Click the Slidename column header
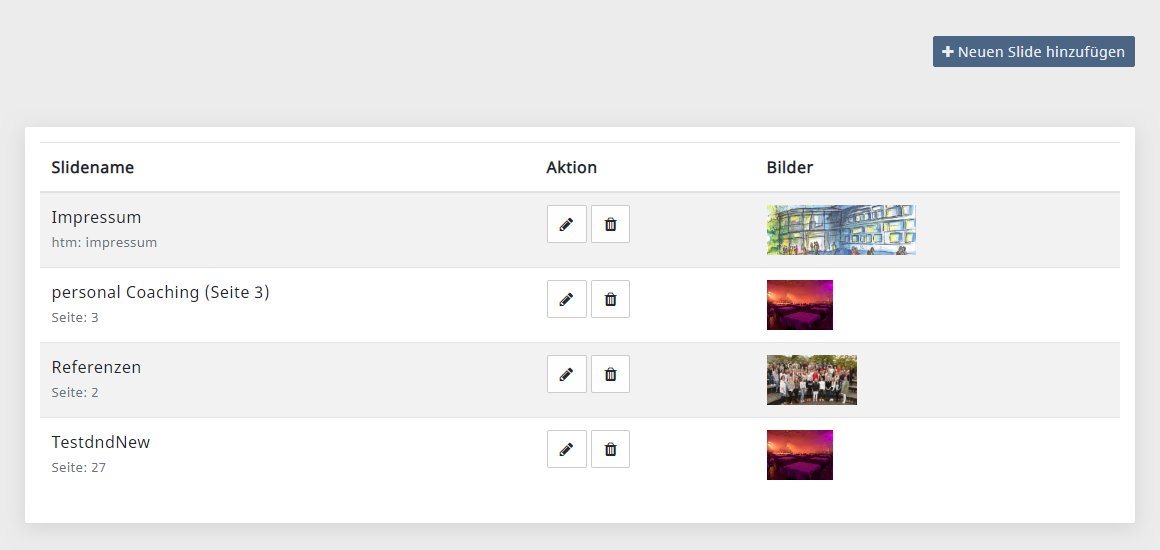The image size is (1160, 550). [92, 167]
